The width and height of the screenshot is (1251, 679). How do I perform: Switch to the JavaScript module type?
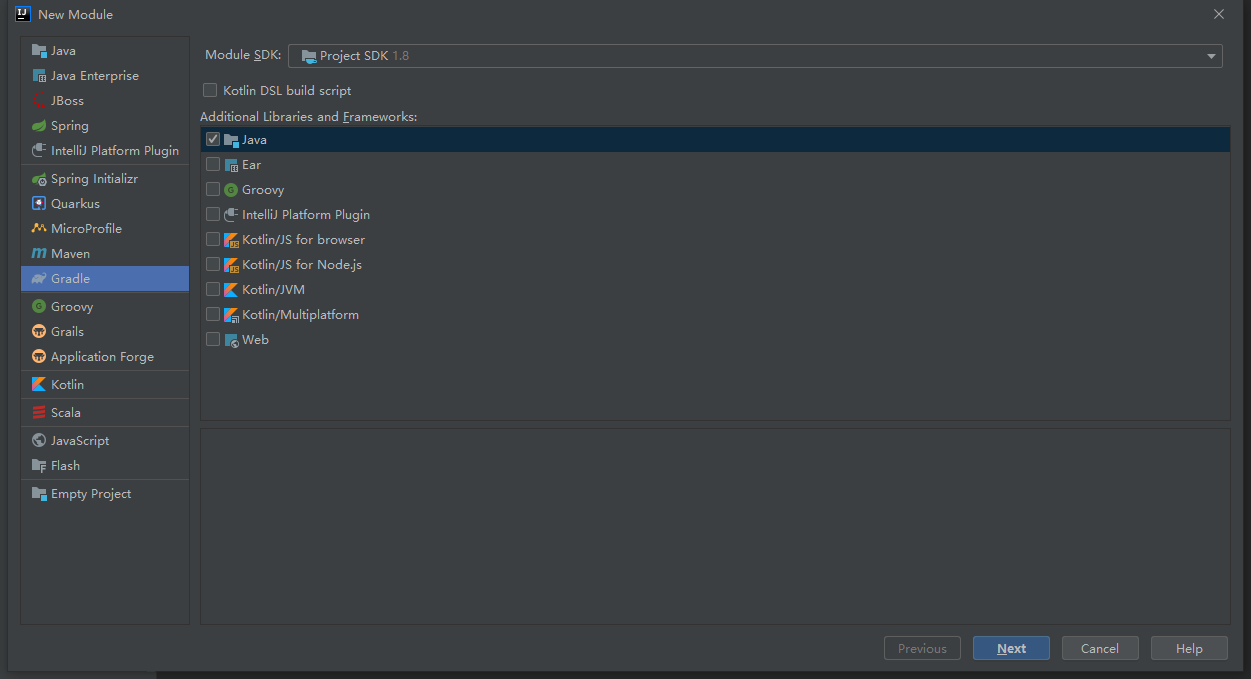105,441
